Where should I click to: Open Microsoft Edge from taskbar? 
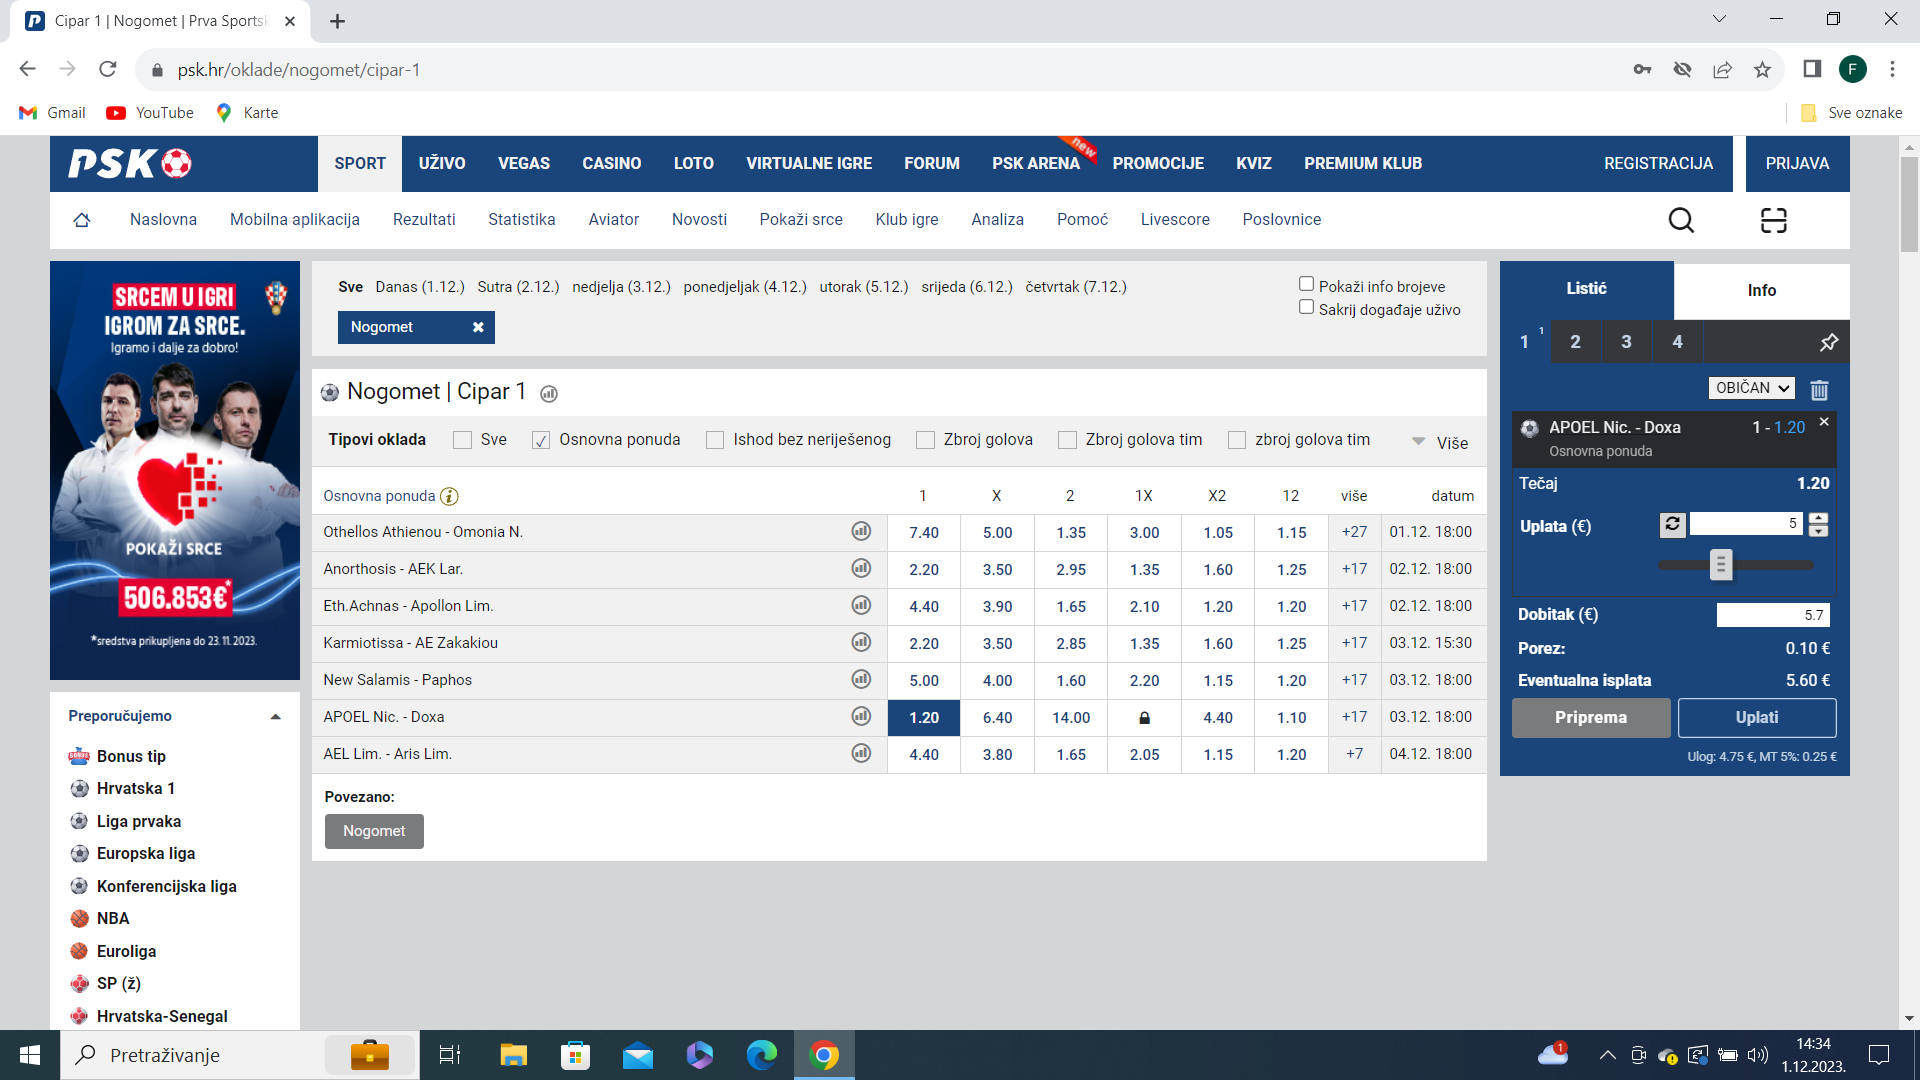(762, 1055)
